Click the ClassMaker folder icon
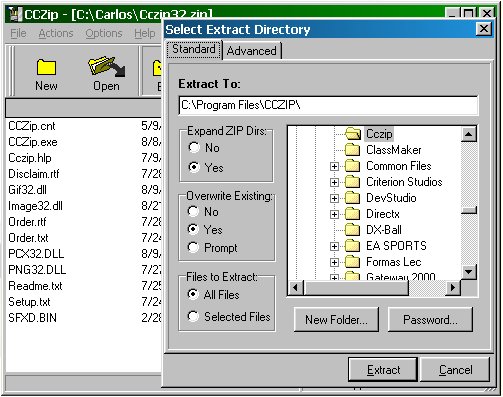 (352, 150)
